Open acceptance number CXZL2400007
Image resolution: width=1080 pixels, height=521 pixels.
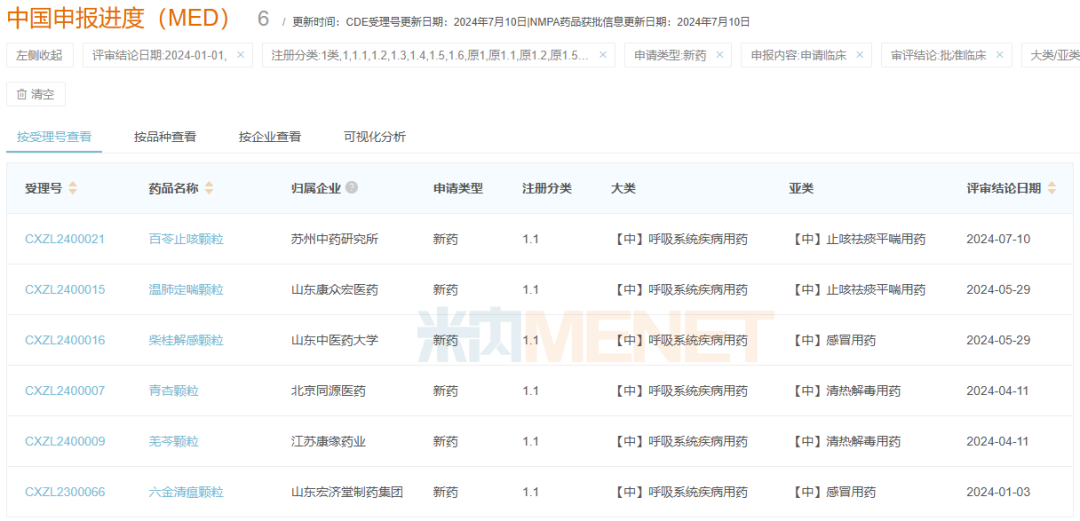click(65, 391)
